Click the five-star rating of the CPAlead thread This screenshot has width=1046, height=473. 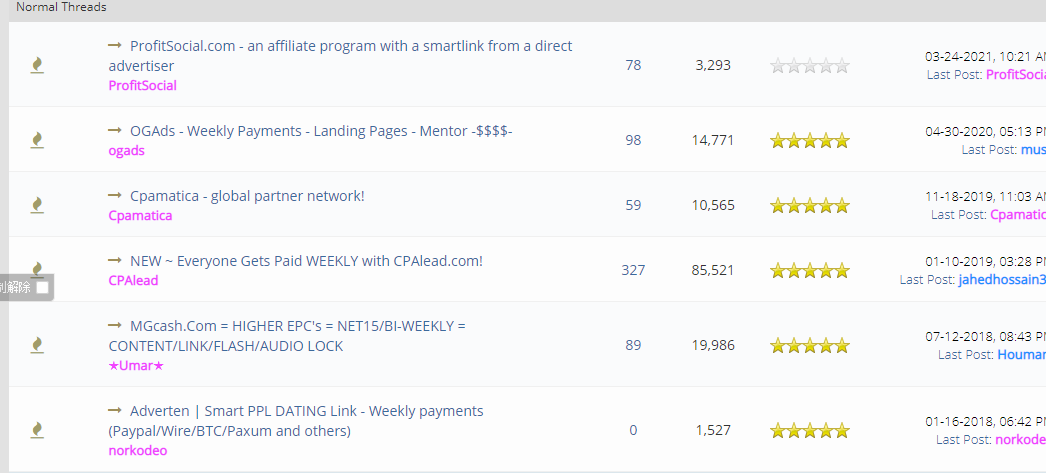click(x=810, y=270)
